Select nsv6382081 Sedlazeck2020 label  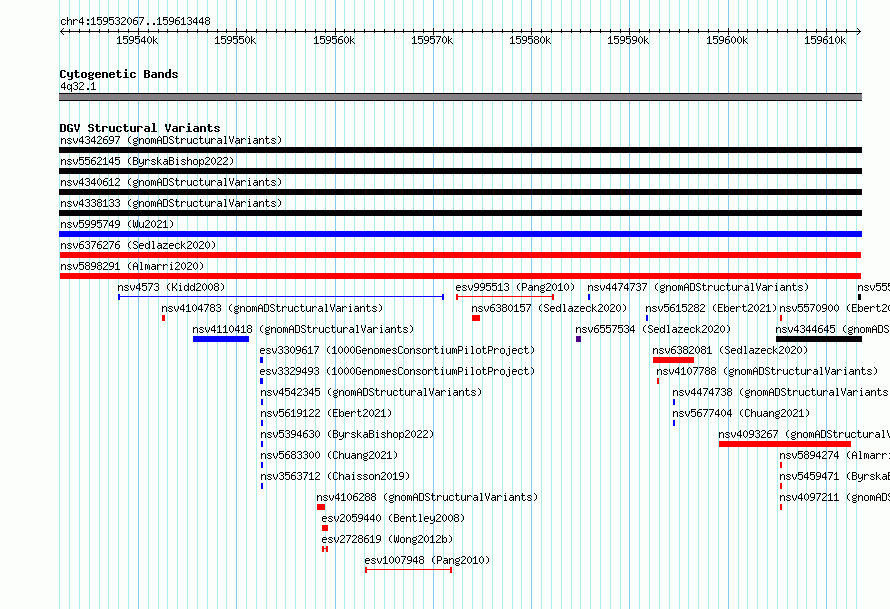click(x=730, y=350)
